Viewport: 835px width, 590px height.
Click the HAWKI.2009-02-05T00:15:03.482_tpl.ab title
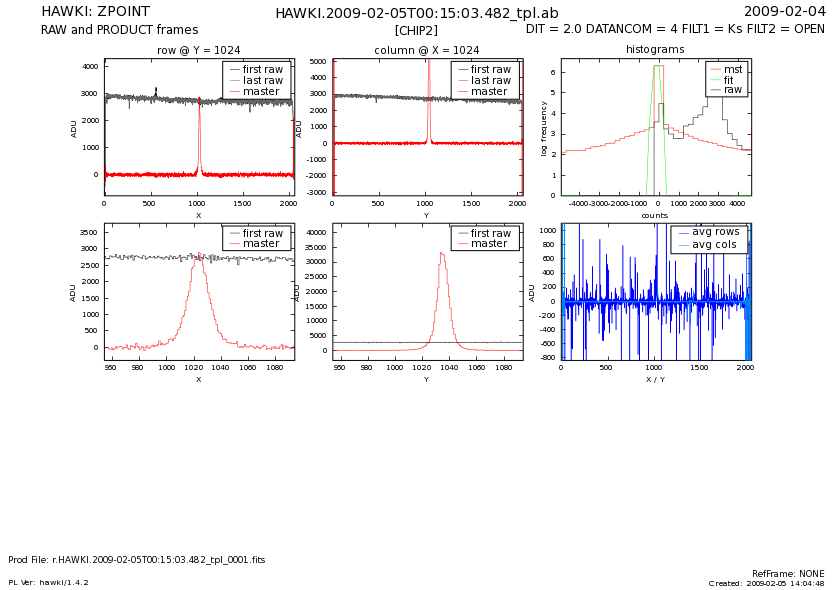pos(416,13)
